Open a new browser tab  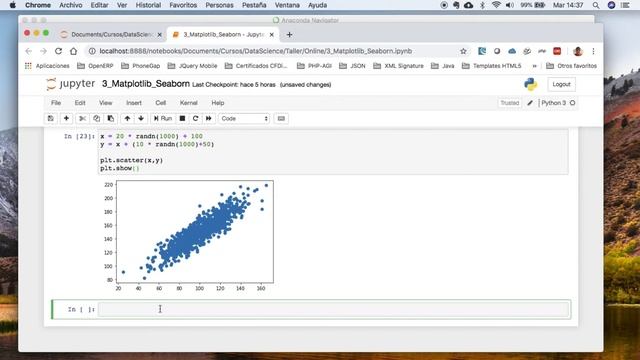tap(289, 35)
